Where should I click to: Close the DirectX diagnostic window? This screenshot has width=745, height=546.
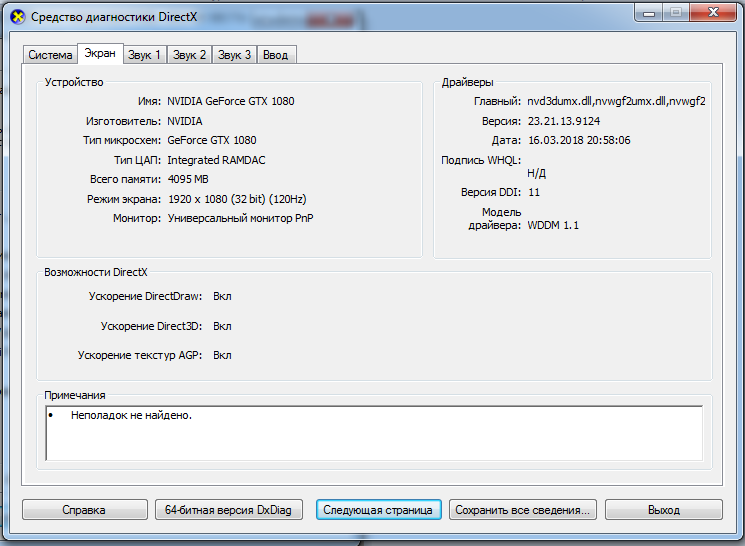point(713,13)
